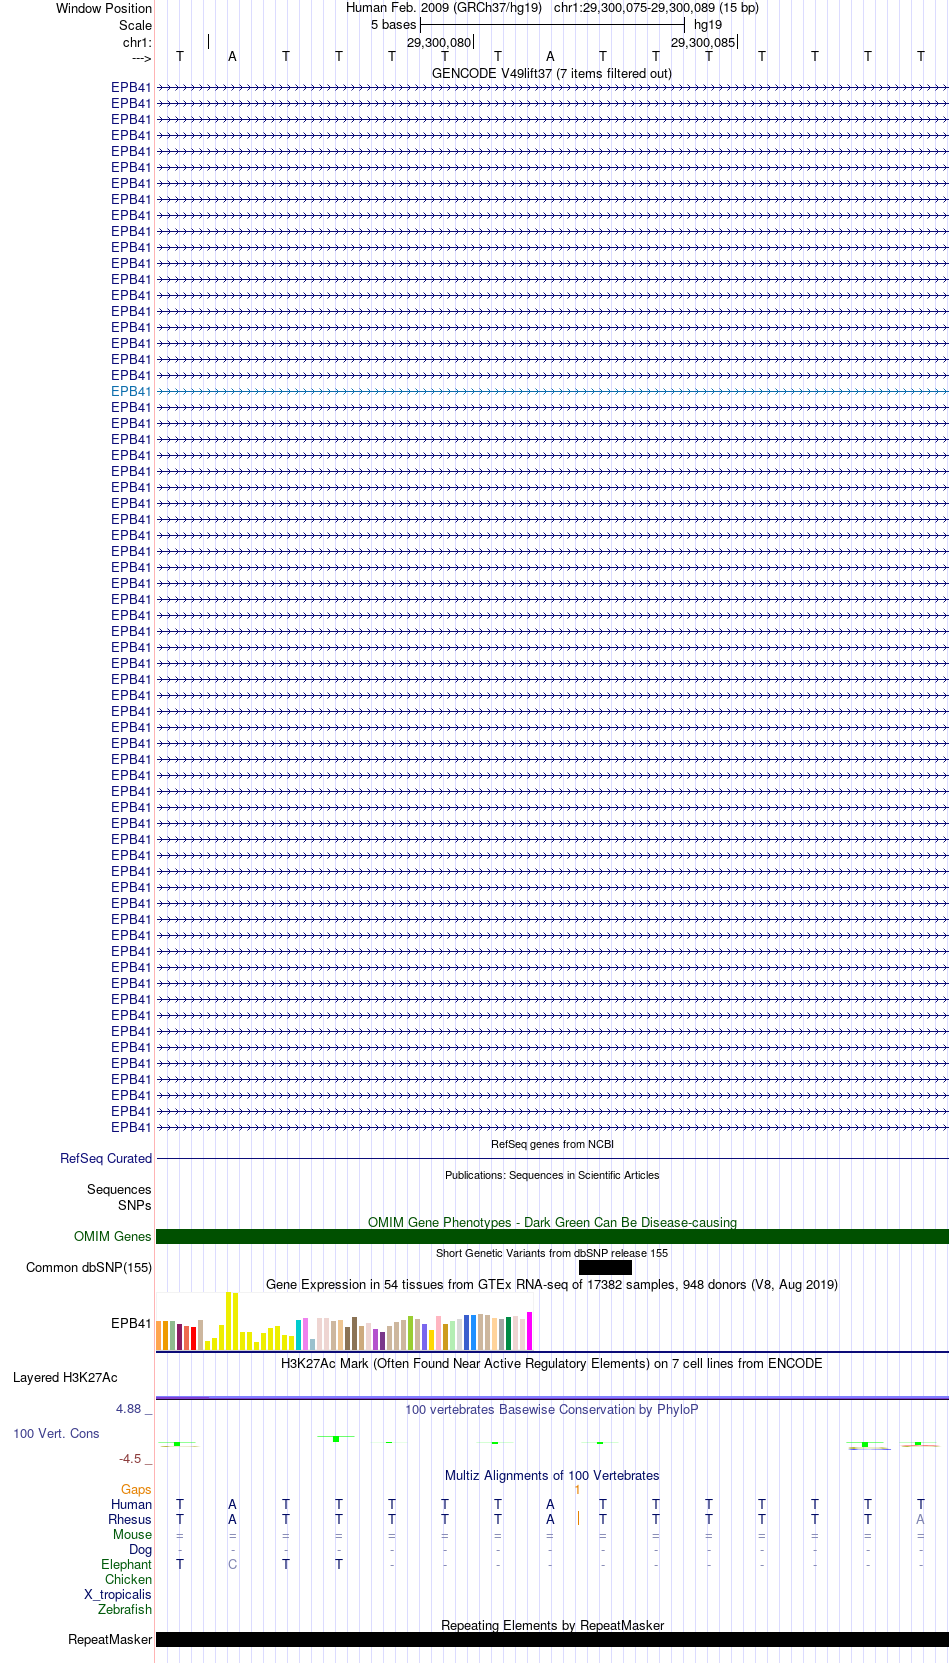This screenshot has height=1663, width=950.
Task: Click the -4.5 lower range value
Action: pyautogui.click(x=130, y=1458)
